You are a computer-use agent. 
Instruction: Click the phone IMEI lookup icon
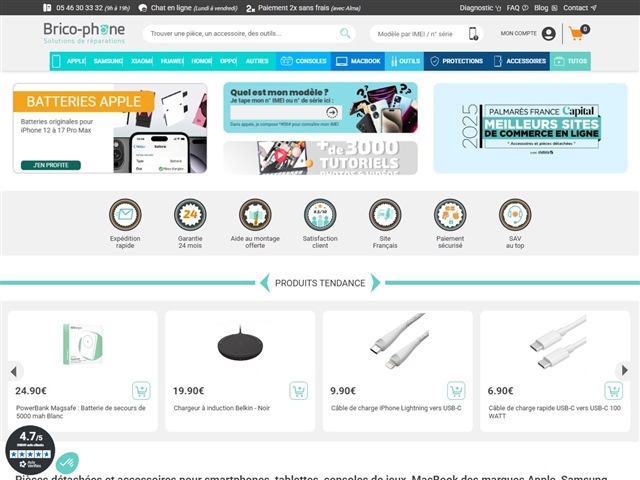point(473,33)
